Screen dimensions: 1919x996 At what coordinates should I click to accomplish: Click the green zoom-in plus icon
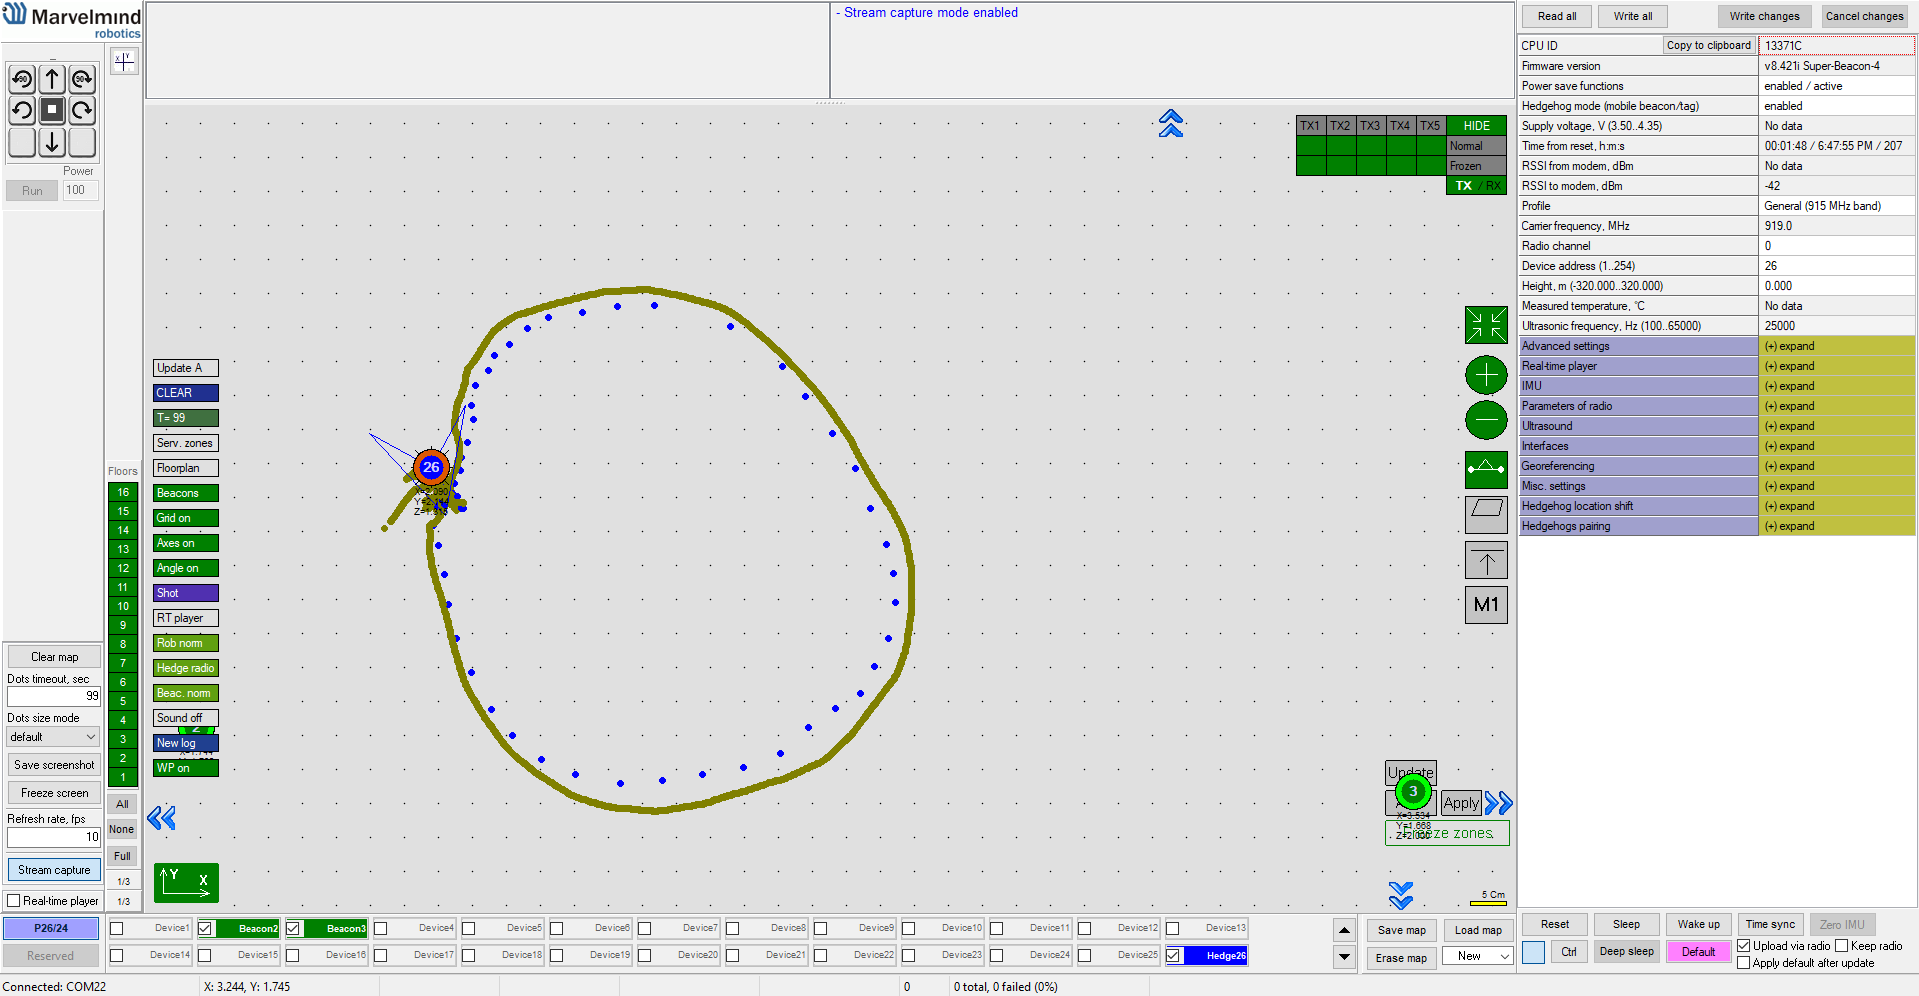tap(1486, 375)
